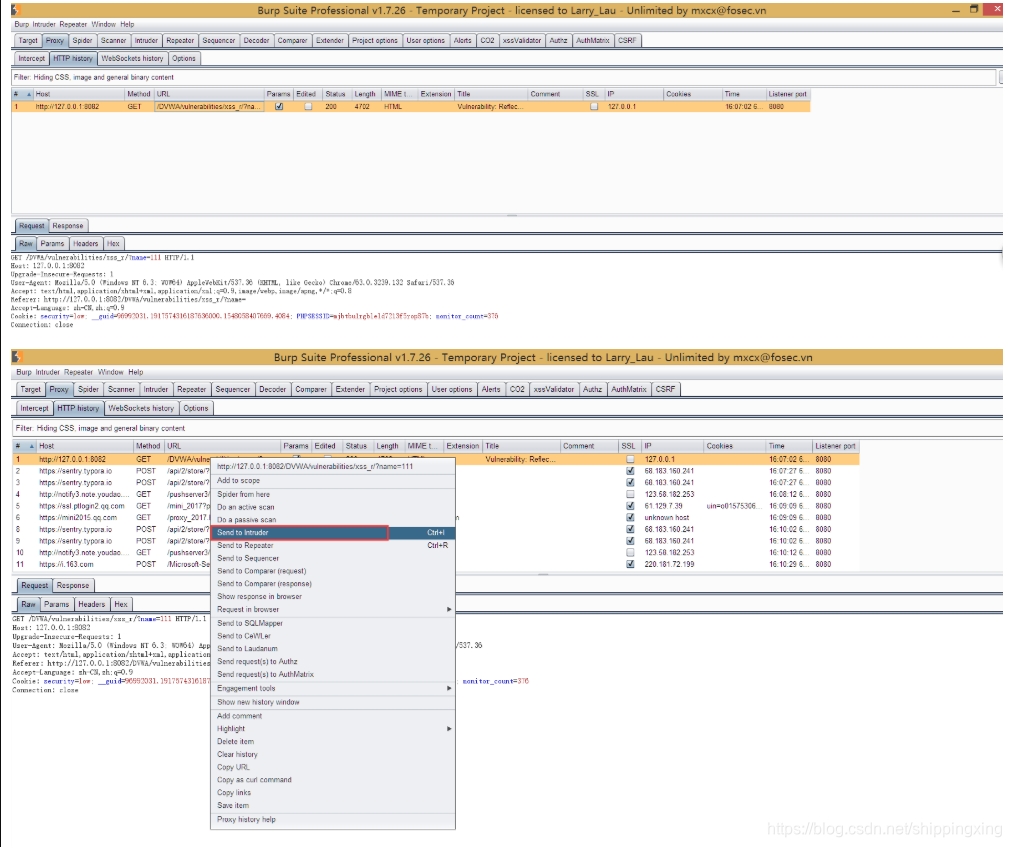Toggle SSL checkbox of row 4 notify3.note.youdao
The image size is (1011, 847).
(x=630, y=494)
